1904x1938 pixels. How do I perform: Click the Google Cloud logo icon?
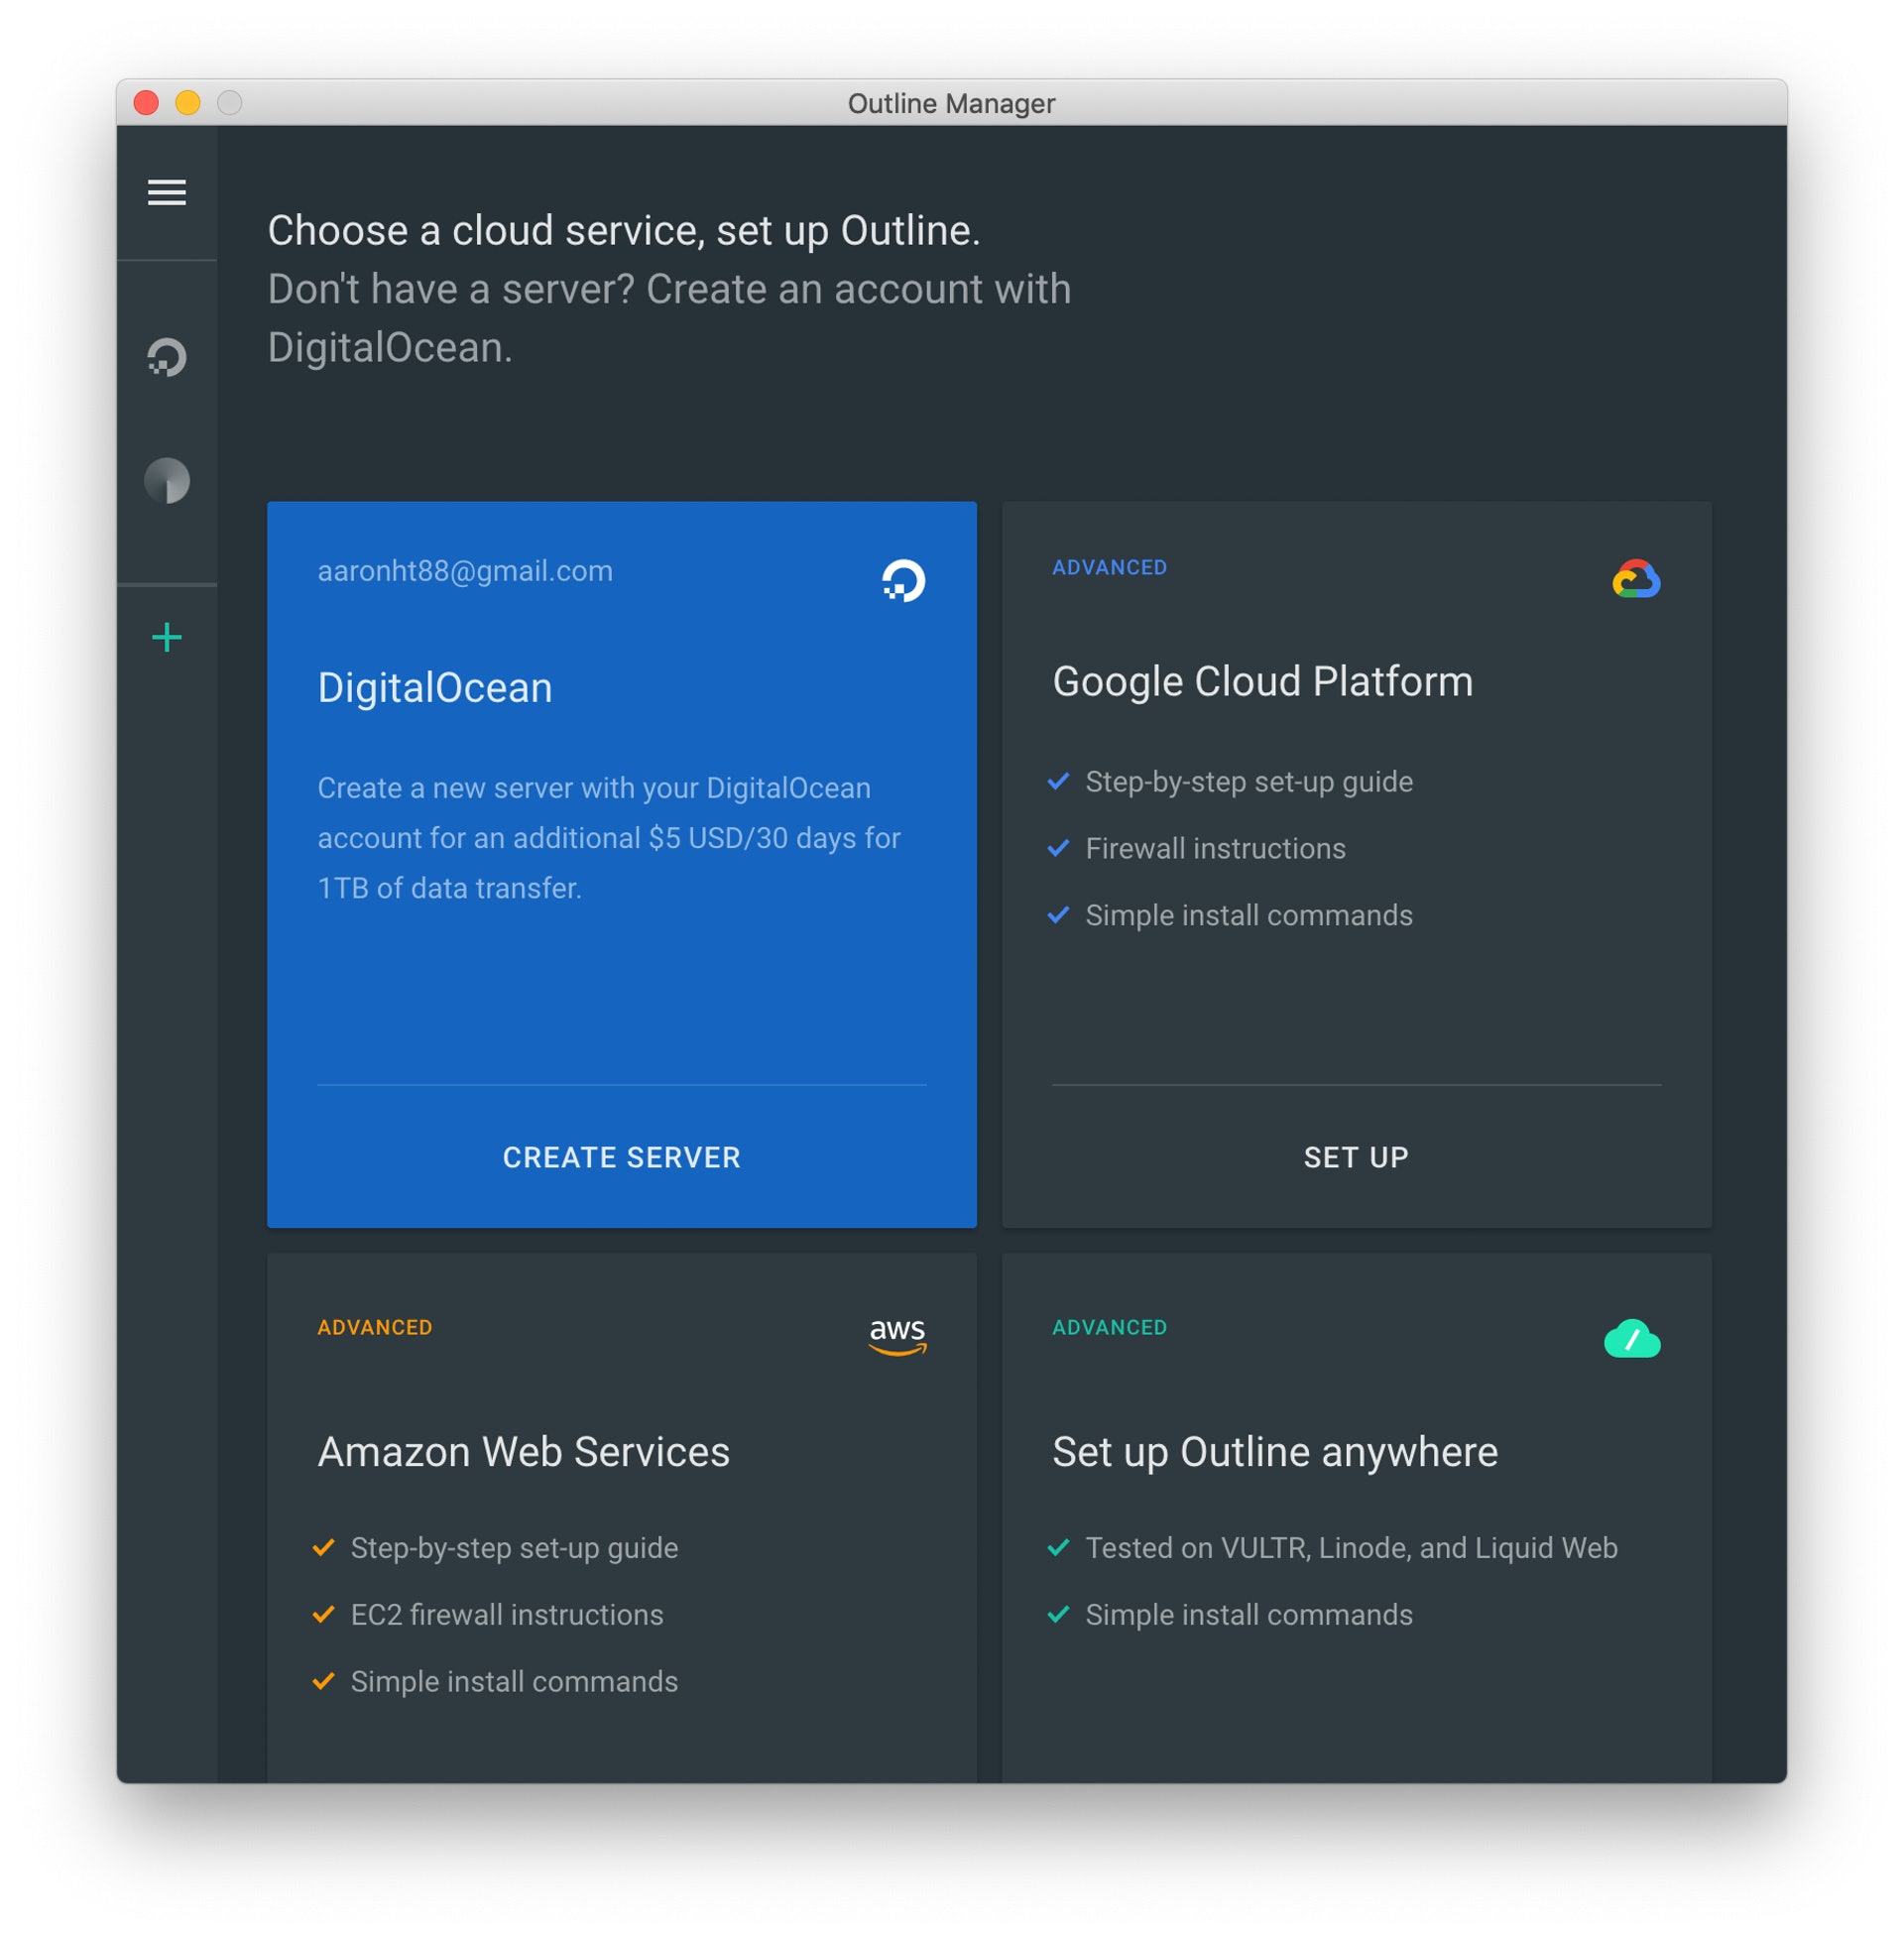1636,579
